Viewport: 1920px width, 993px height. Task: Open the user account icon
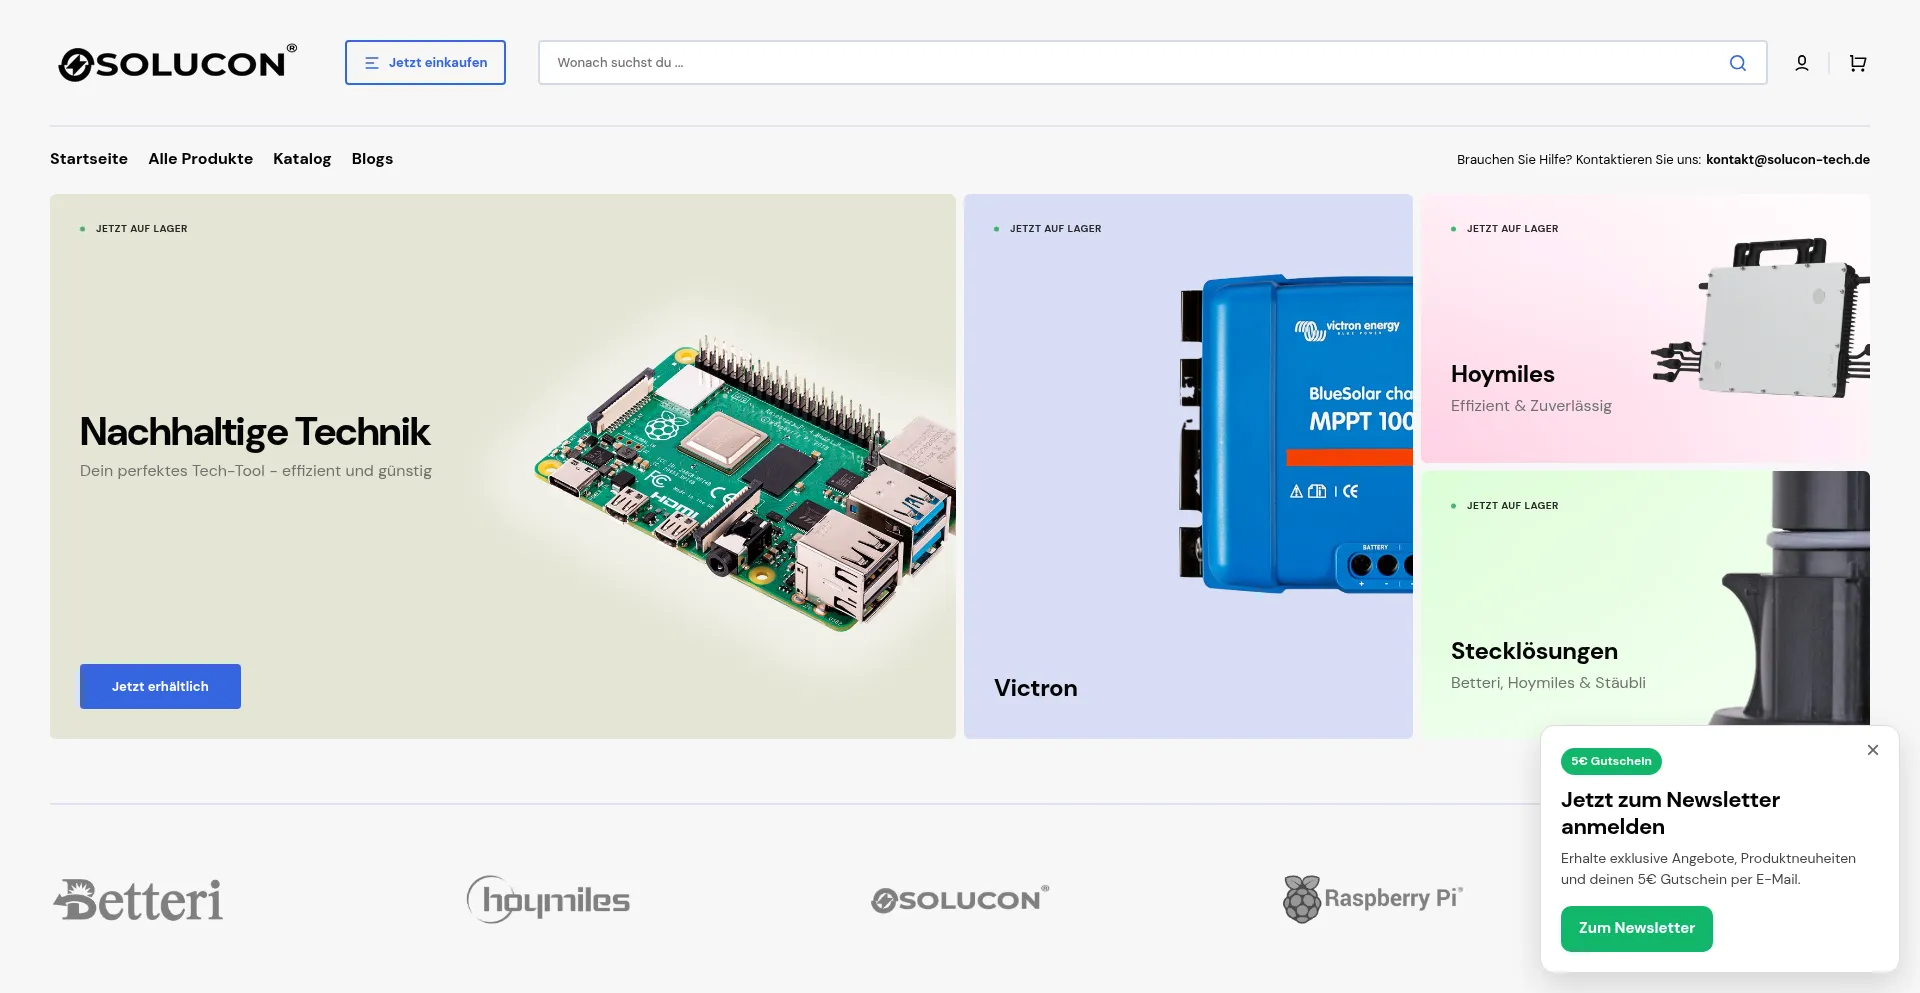click(1802, 63)
